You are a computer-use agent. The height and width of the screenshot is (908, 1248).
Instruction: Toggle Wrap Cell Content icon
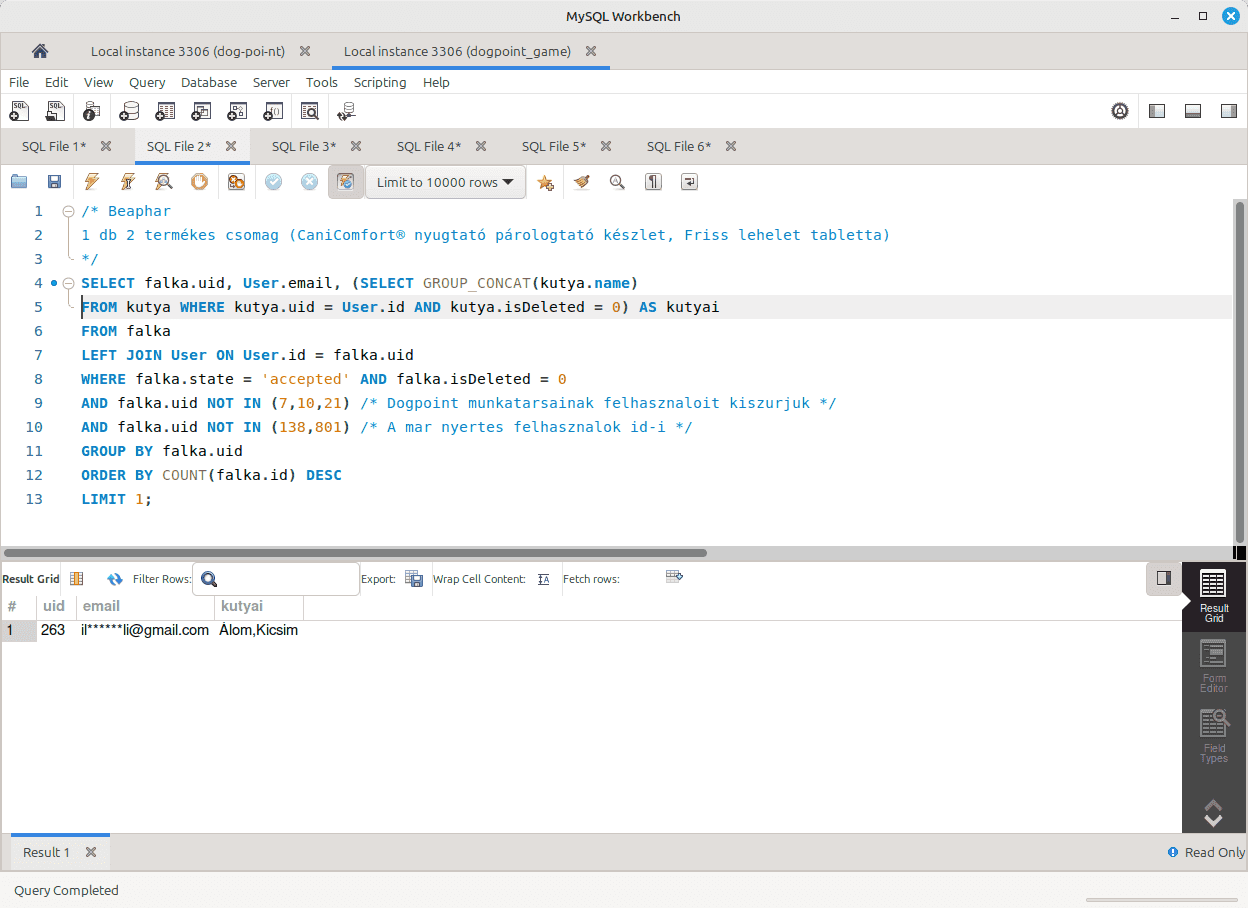click(x=544, y=579)
